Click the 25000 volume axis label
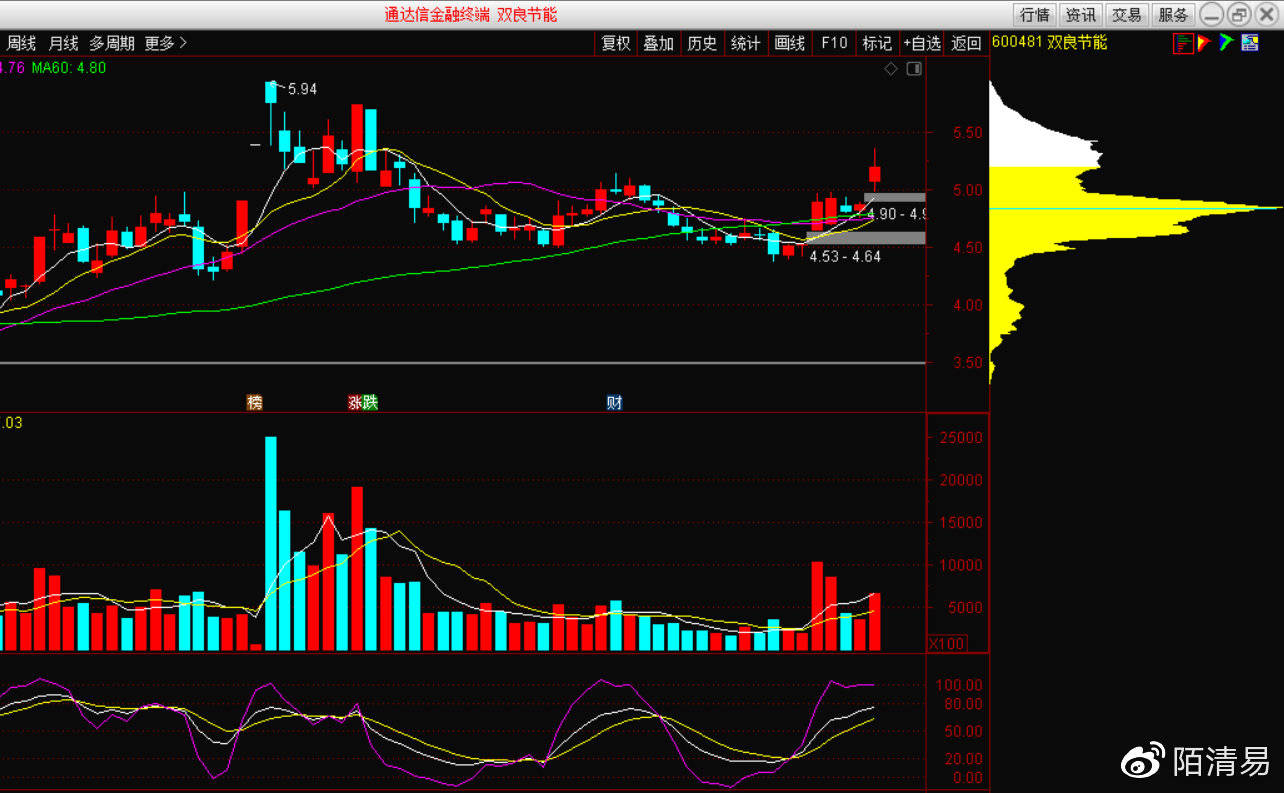 coord(961,438)
